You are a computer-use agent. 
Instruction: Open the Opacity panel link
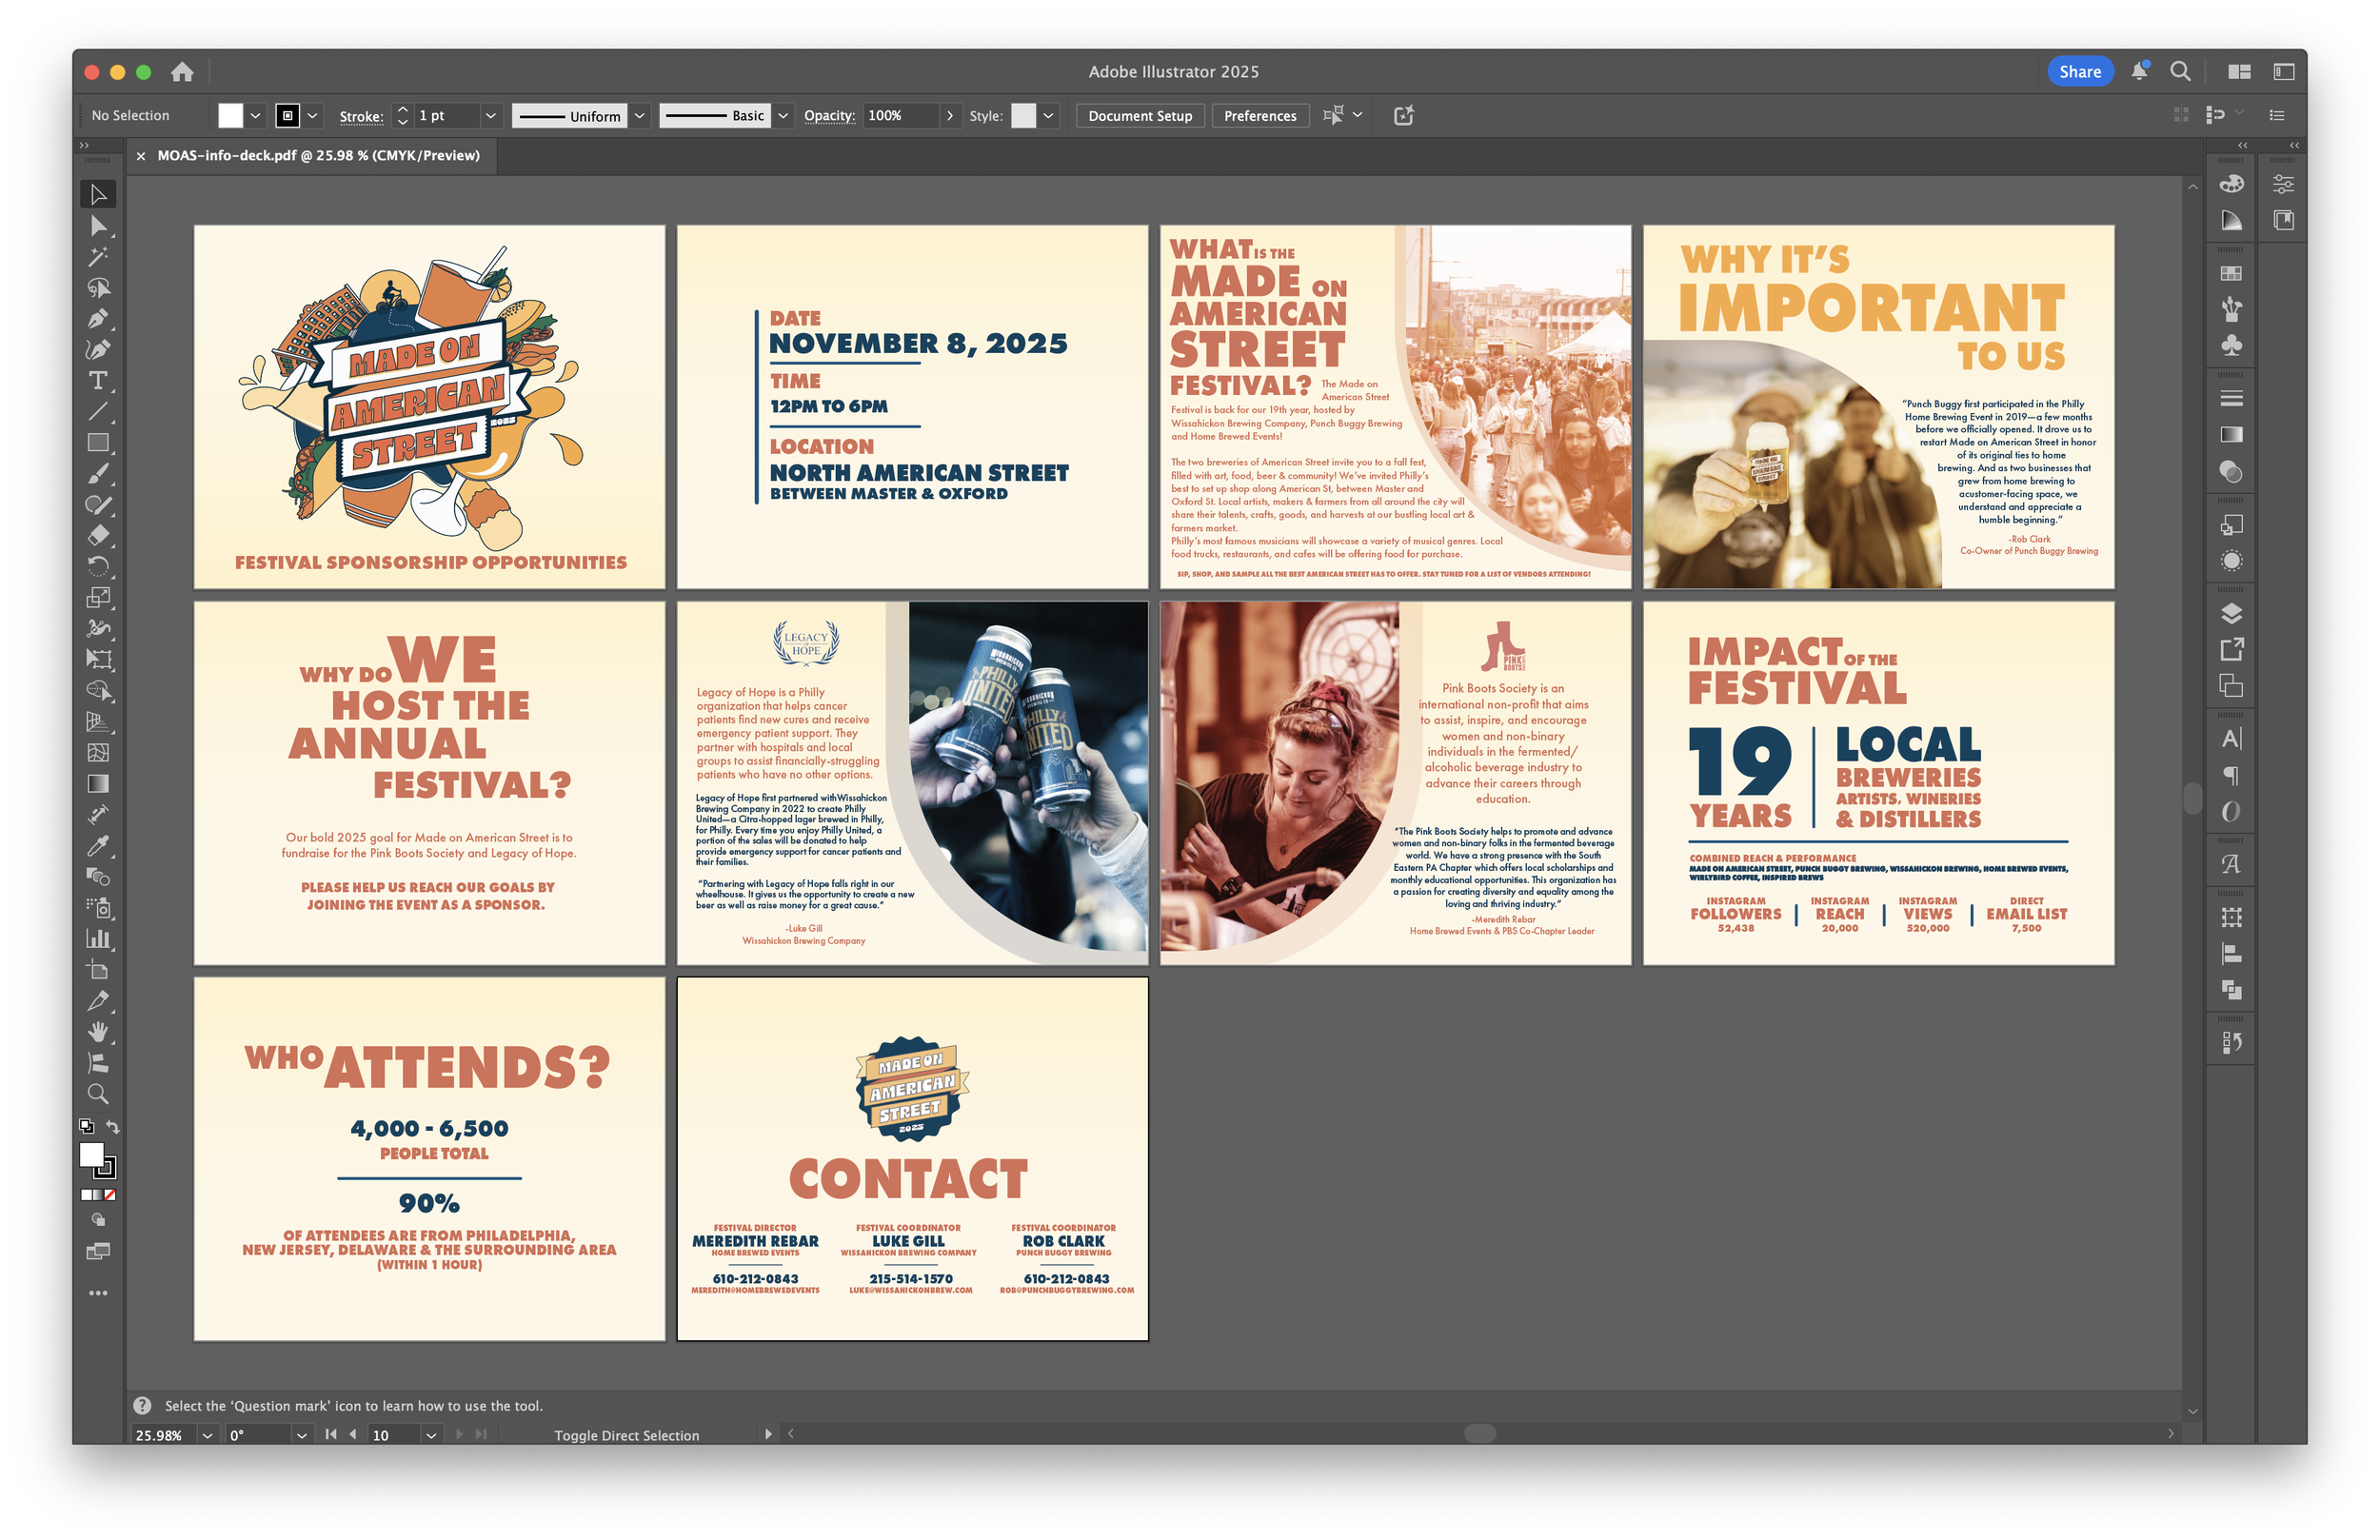pyautogui.click(x=829, y=116)
